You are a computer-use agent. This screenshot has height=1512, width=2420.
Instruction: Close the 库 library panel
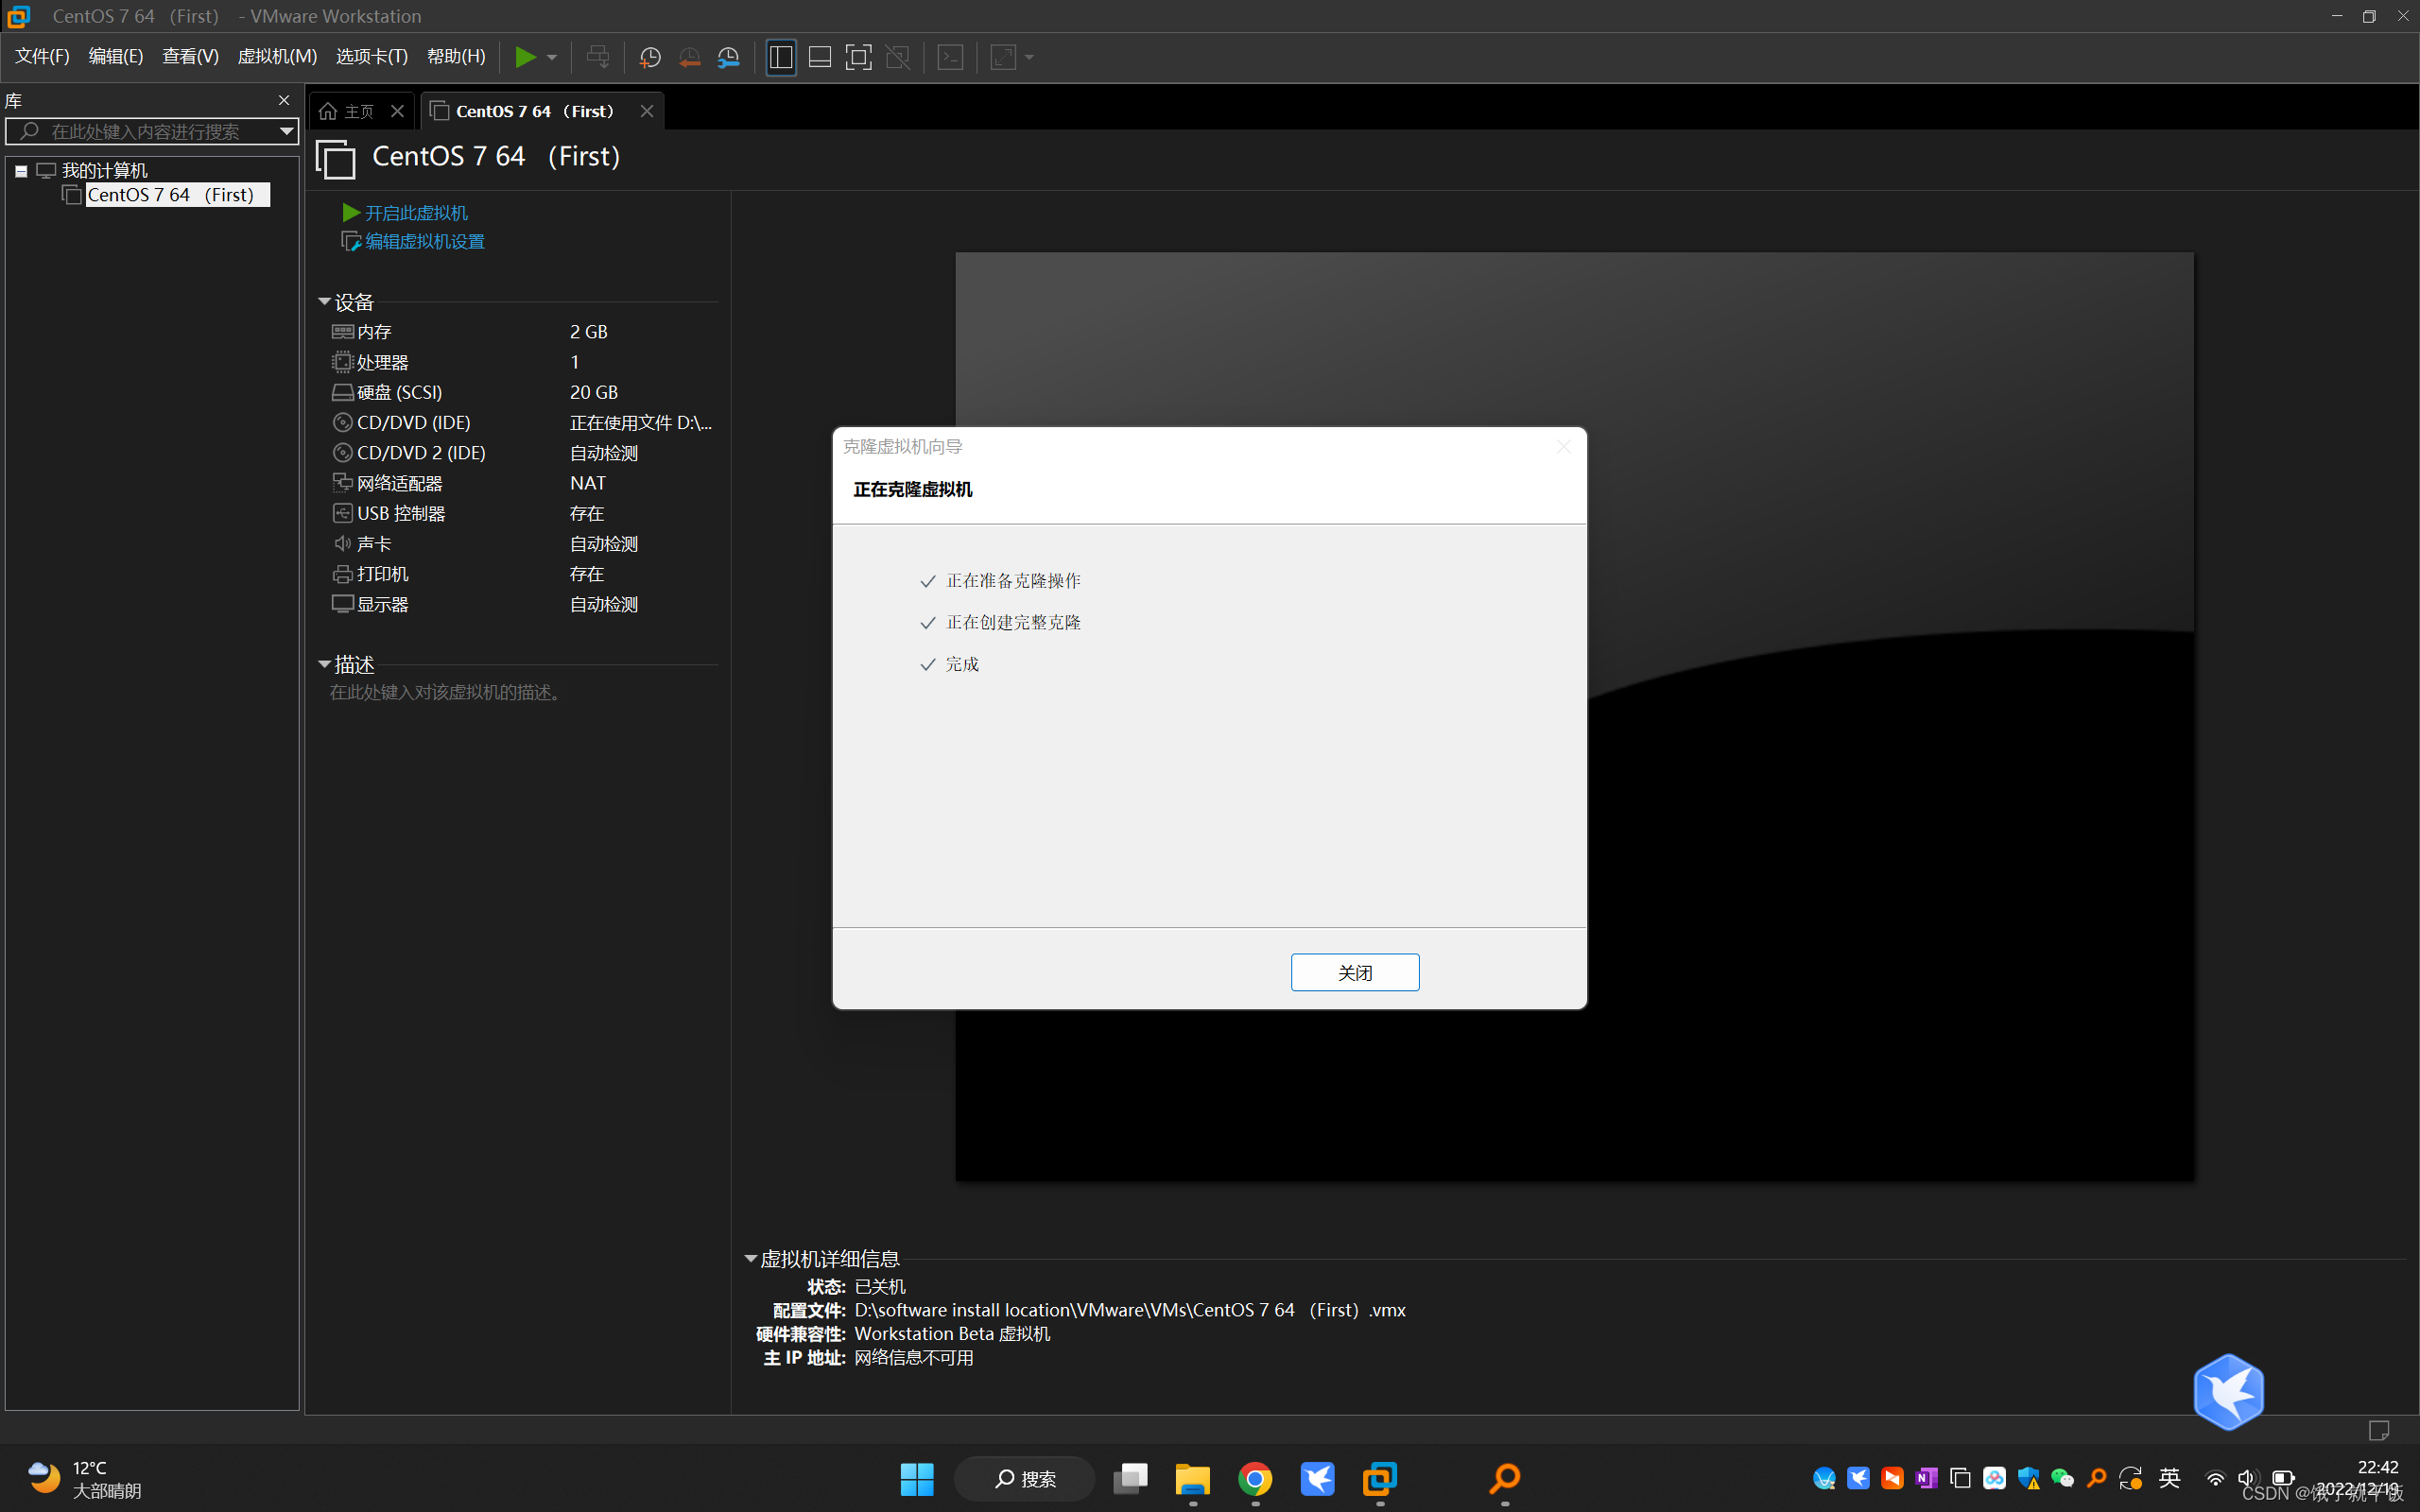[284, 100]
